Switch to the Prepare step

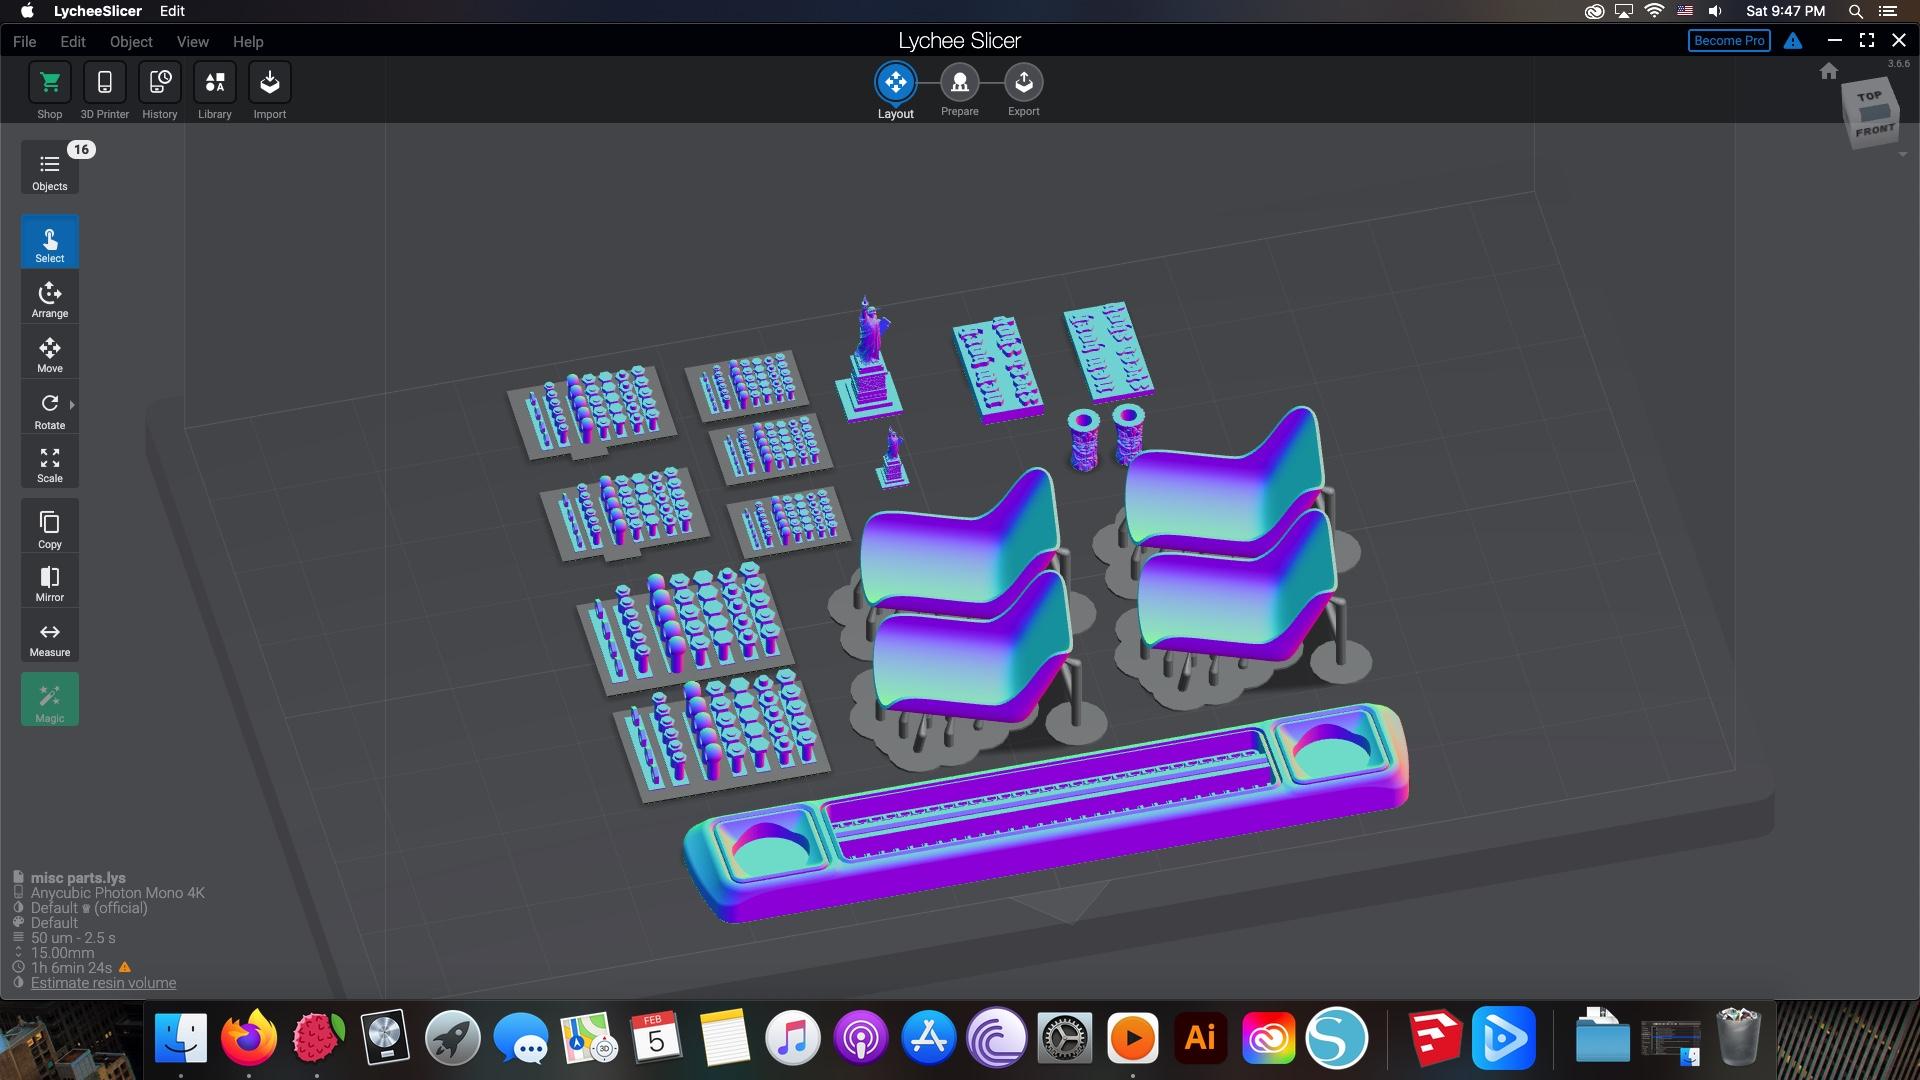[x=959, y=83]
